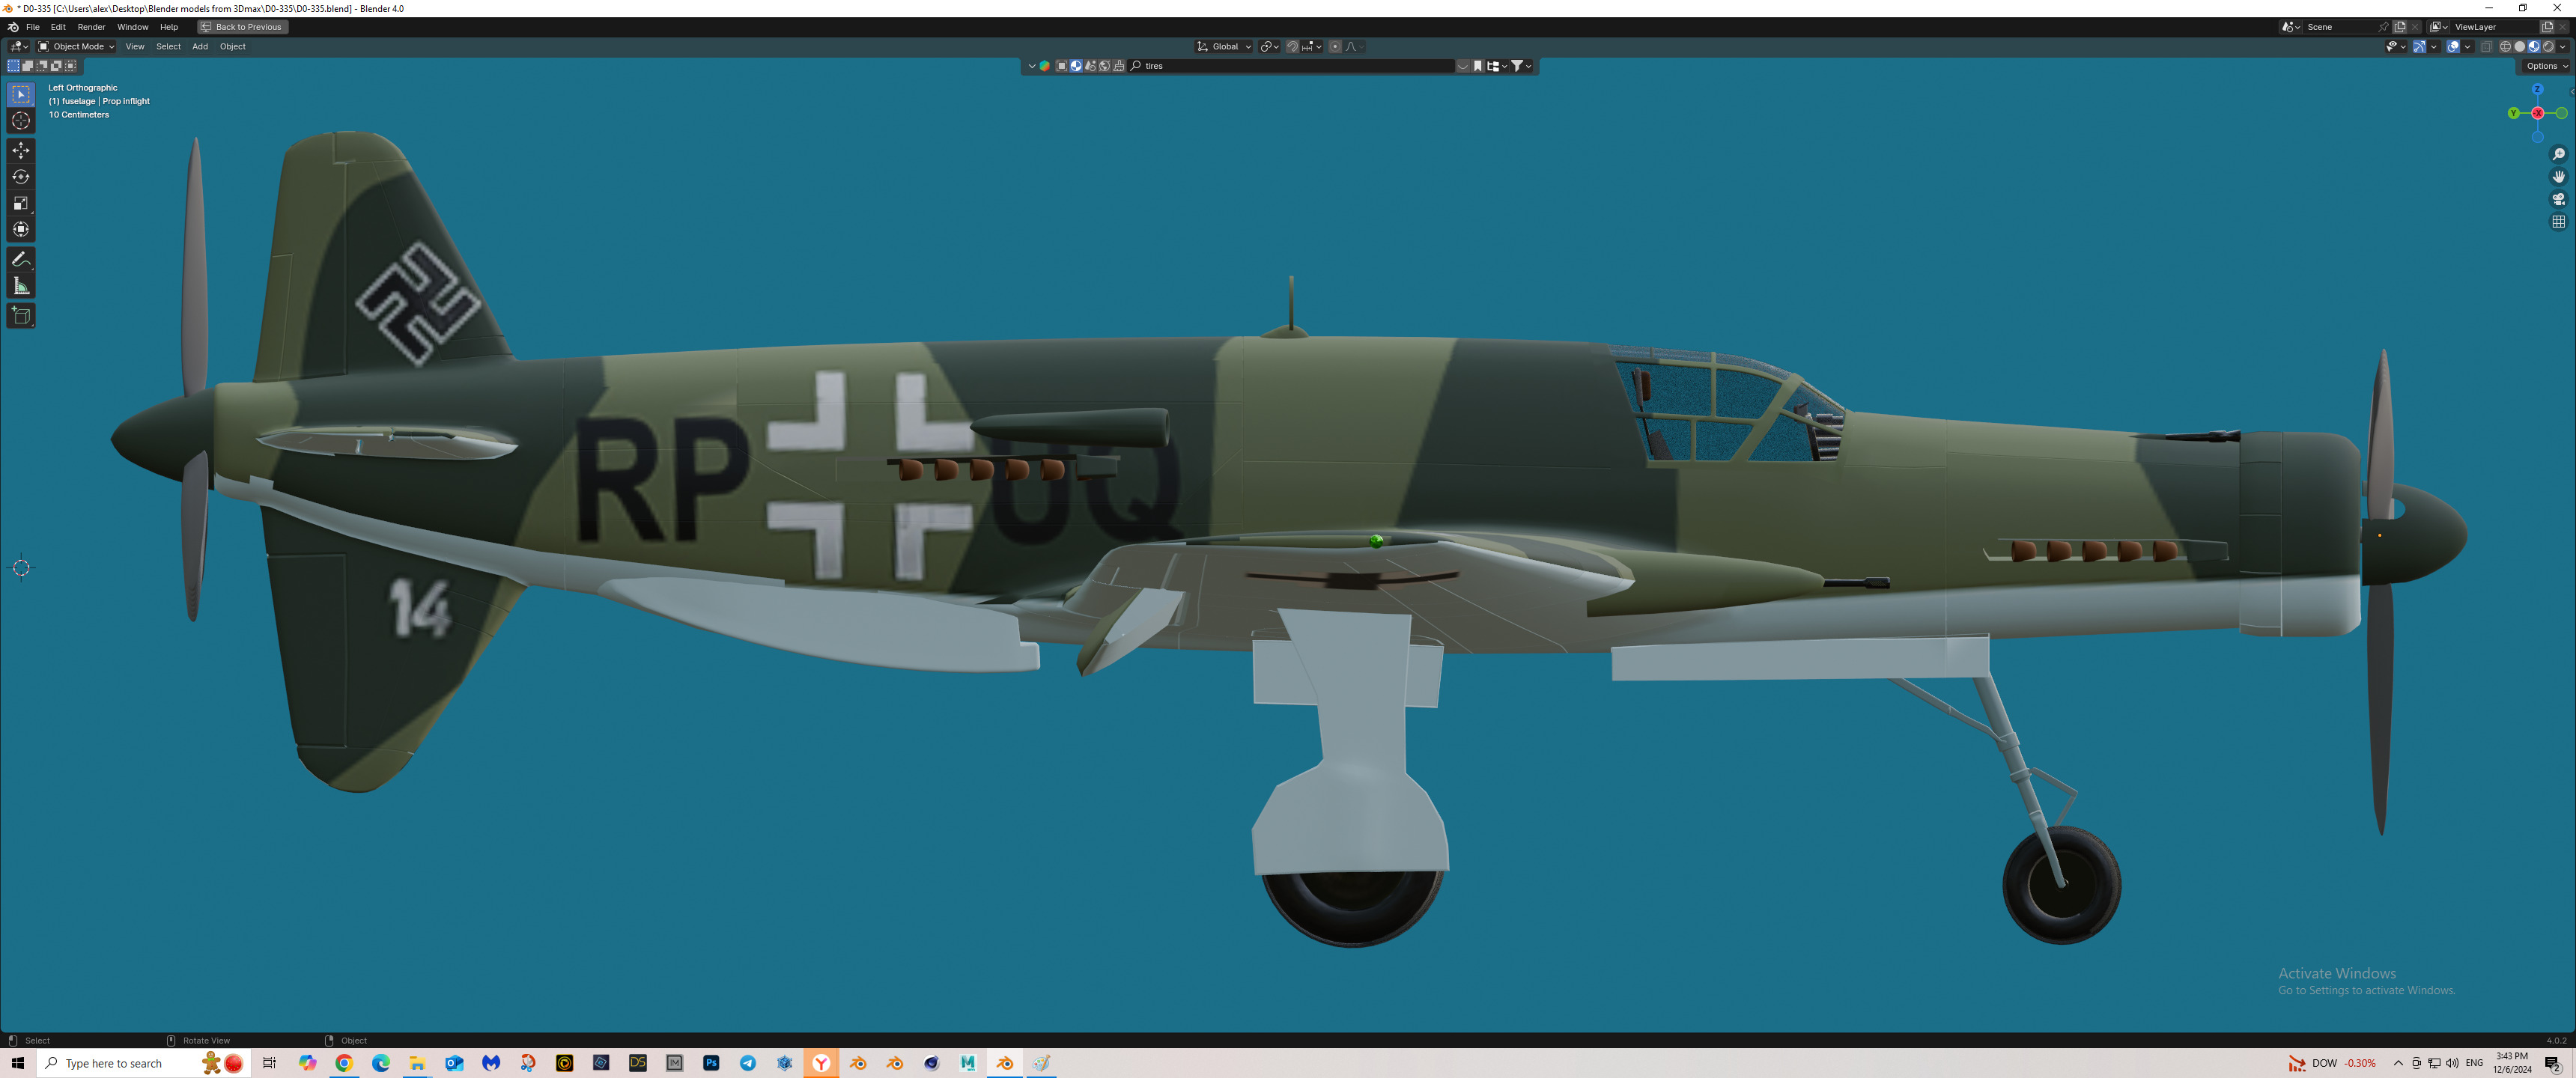Open the Help menu
Image resolution: width=2576 pixels, height=1078 pixels.
(169, 27)
